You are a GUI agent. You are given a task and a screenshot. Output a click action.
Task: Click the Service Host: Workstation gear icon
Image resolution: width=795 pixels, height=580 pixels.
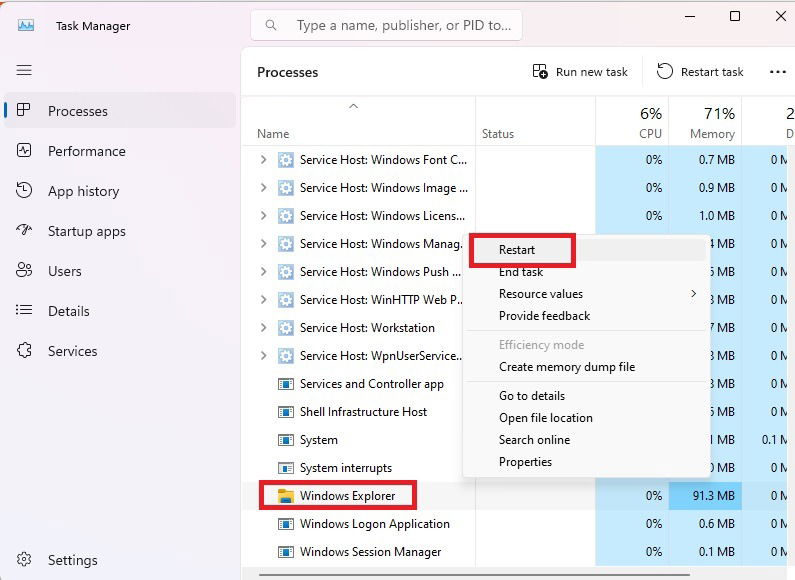[x=286, y=328]
